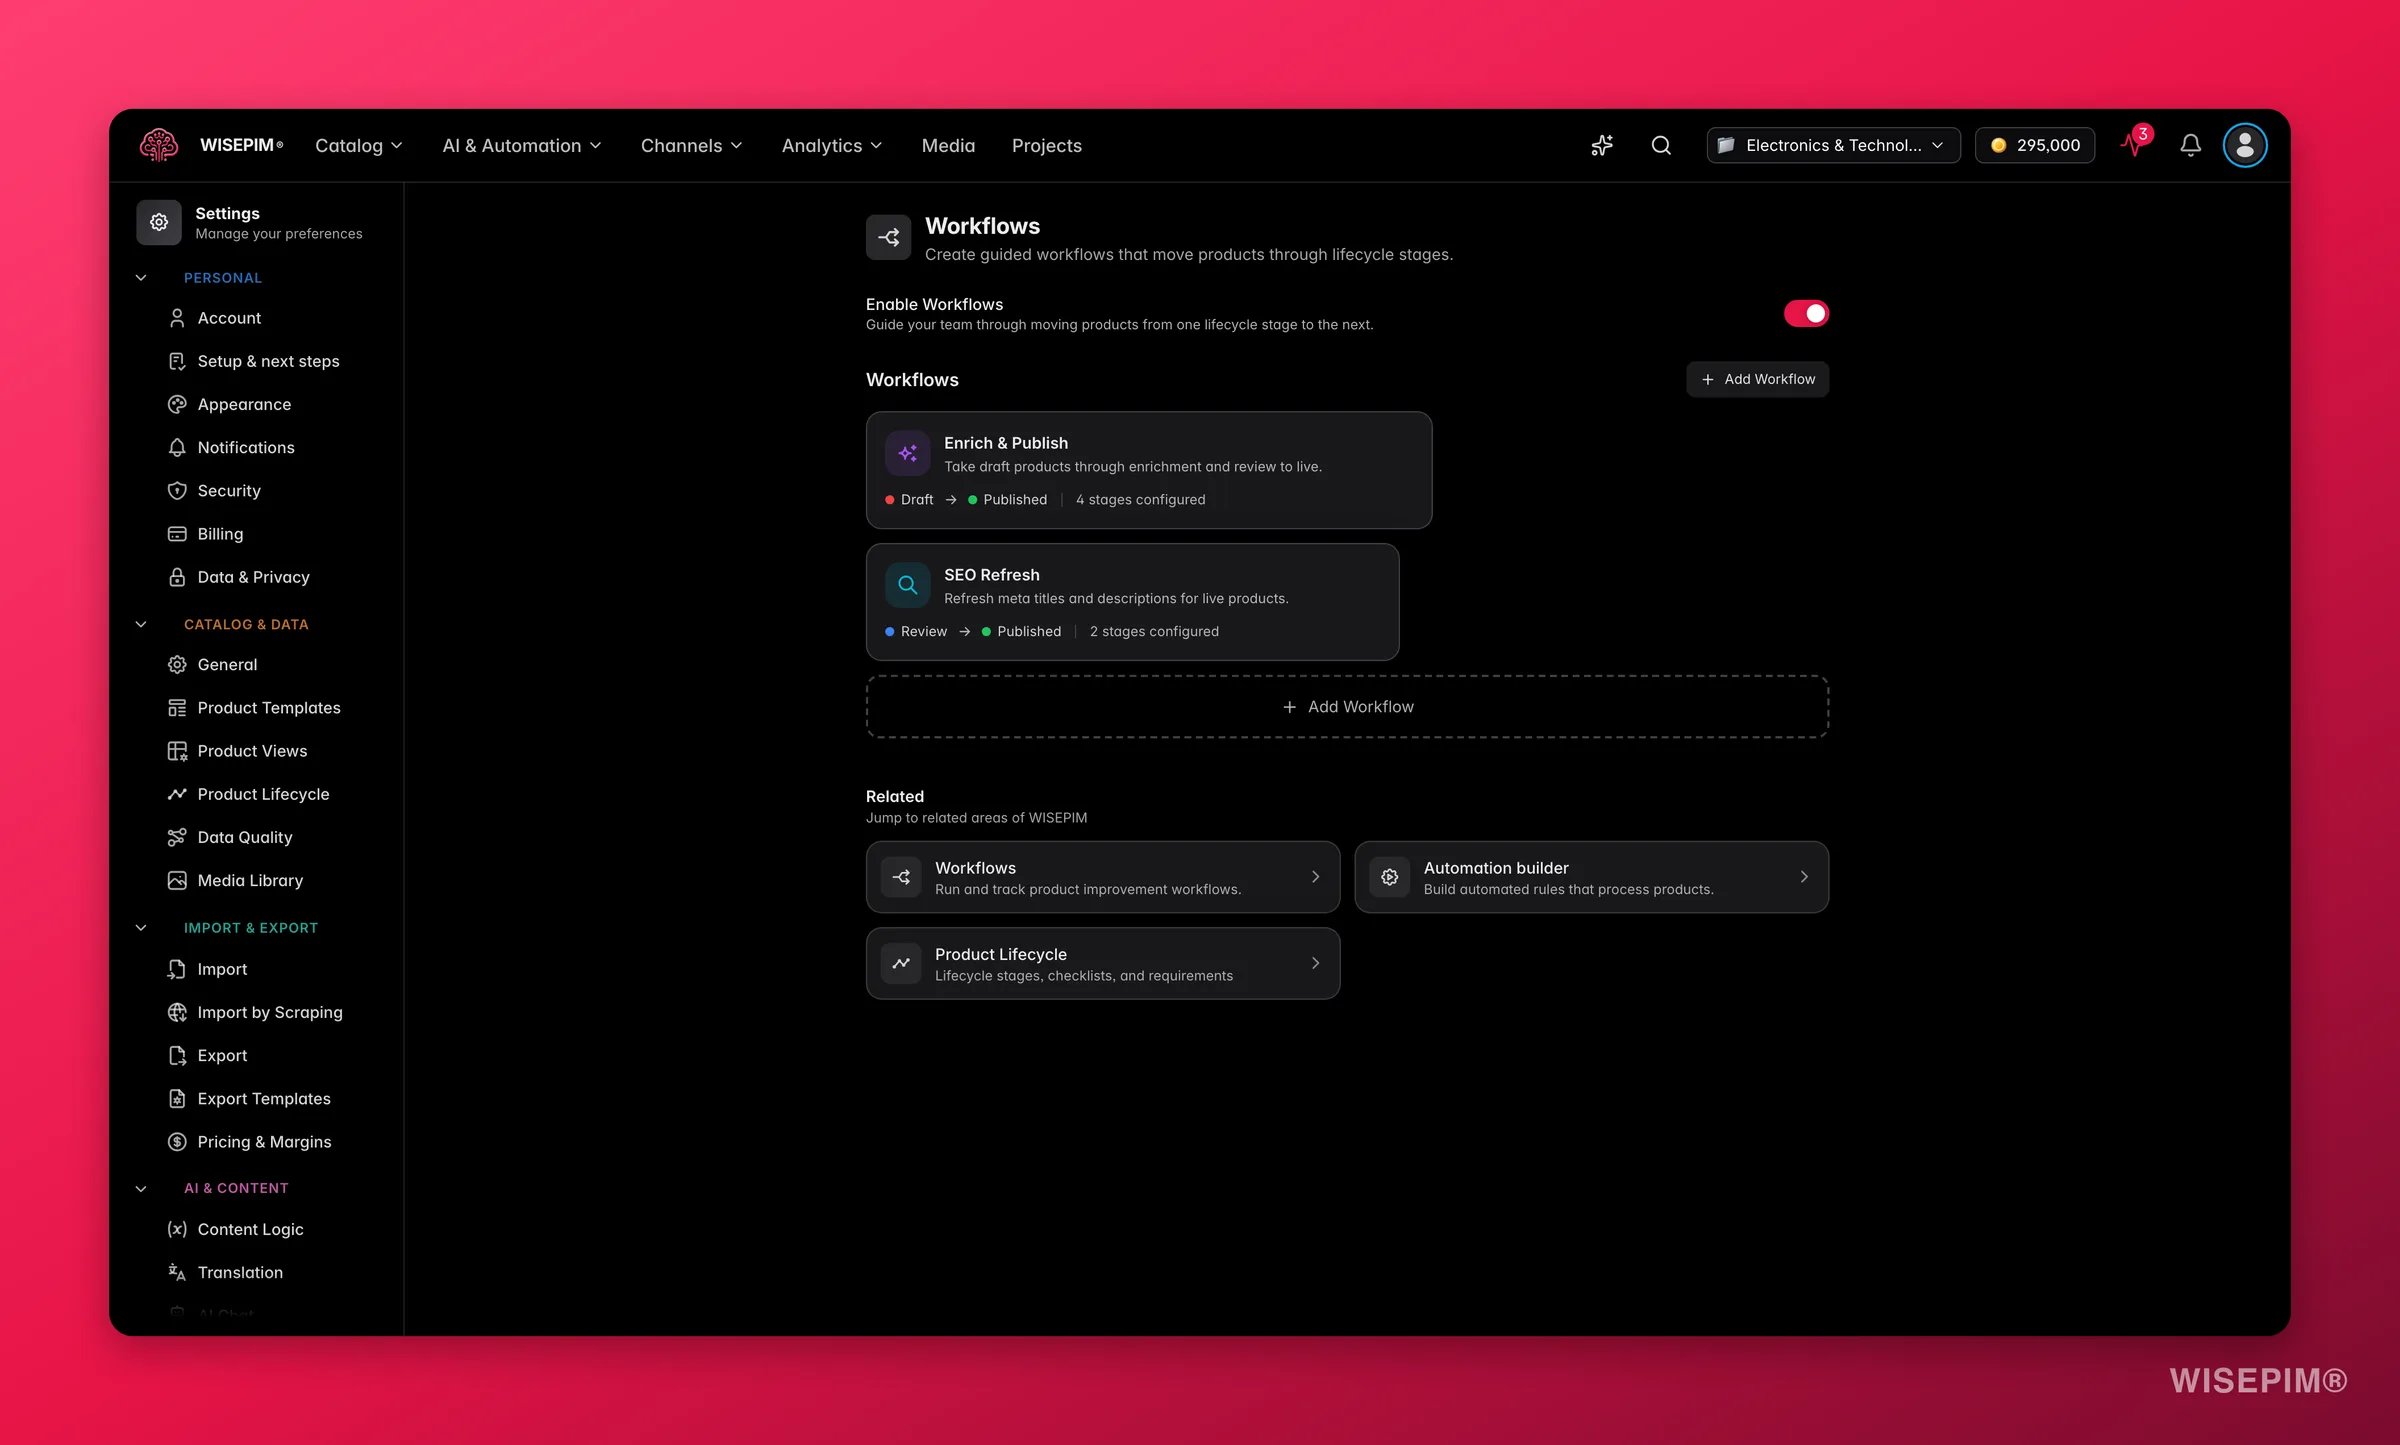This screenshot has height=1445, width=2400.
Task: Click the 2 stages configured text
Action: pos(1154,631)
